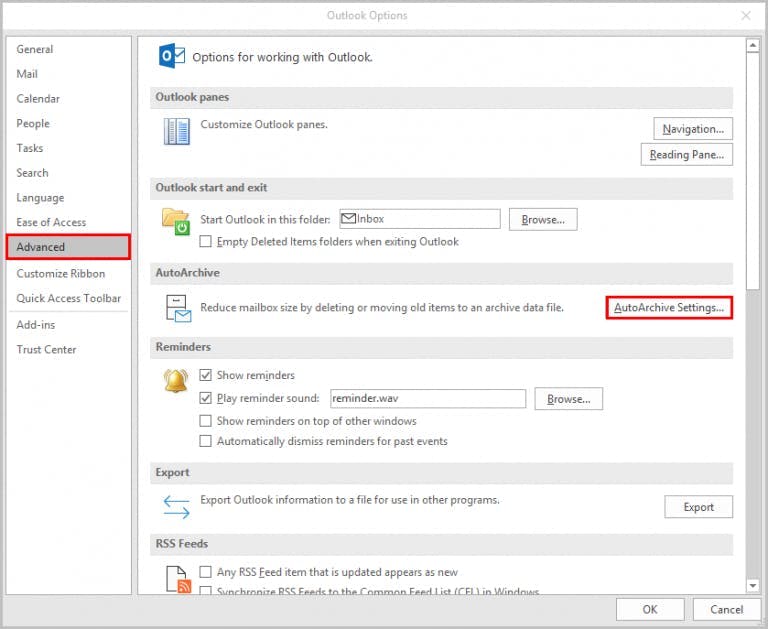Open the Trust Center category
The width and height of the screenshot is (768, 629).
[x=69, y=350]
